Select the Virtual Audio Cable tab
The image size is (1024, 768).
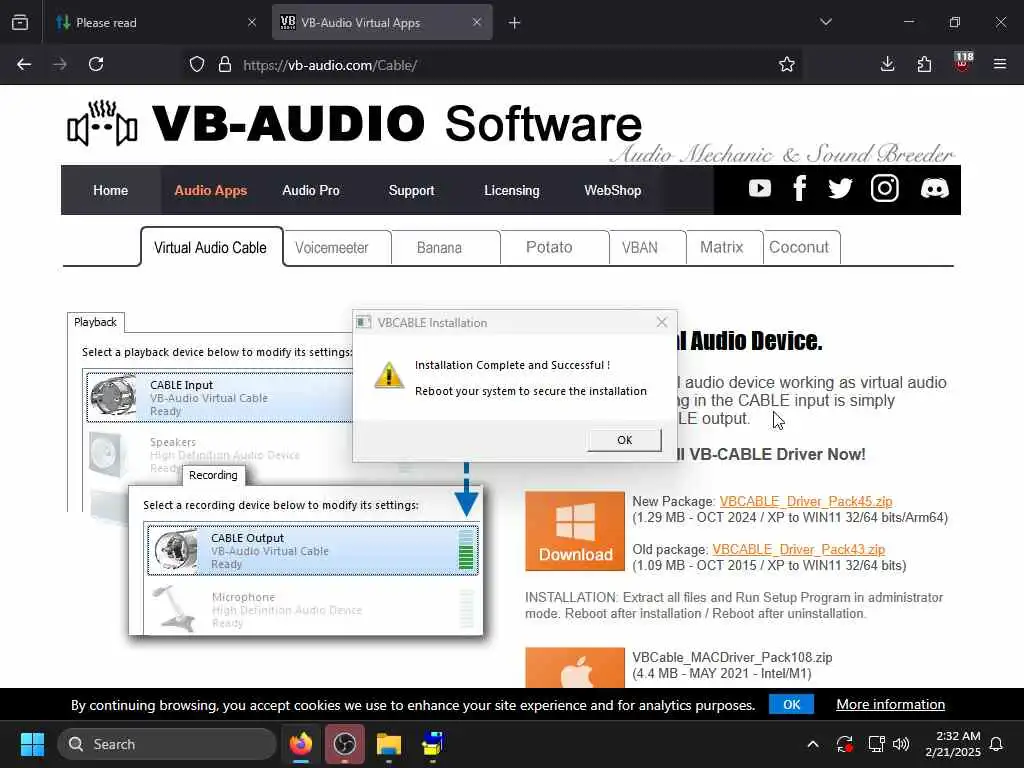point(211,248)
